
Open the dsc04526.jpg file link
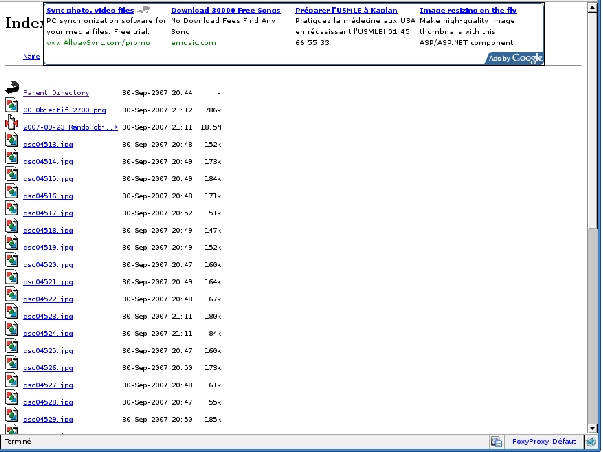click(48, 368)
